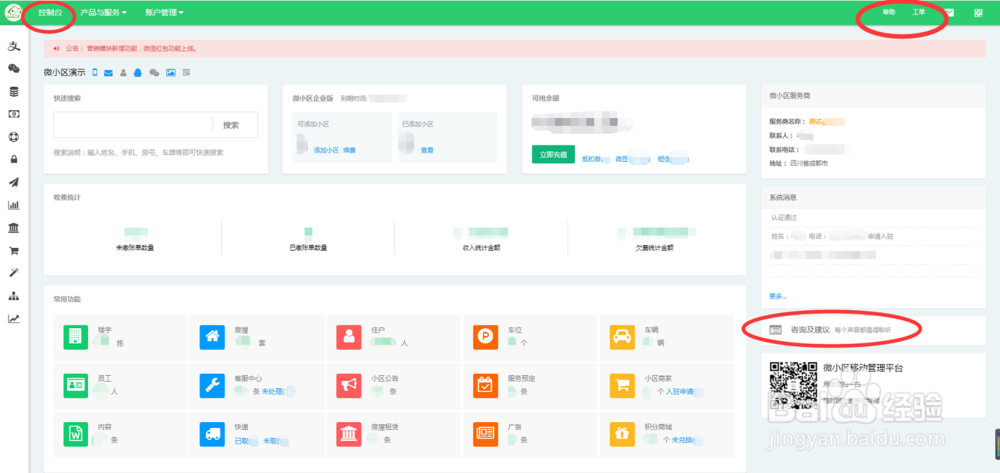Open the 小区公告 megaphone icon
This screenshot has width=1000, height=473.
349,385
